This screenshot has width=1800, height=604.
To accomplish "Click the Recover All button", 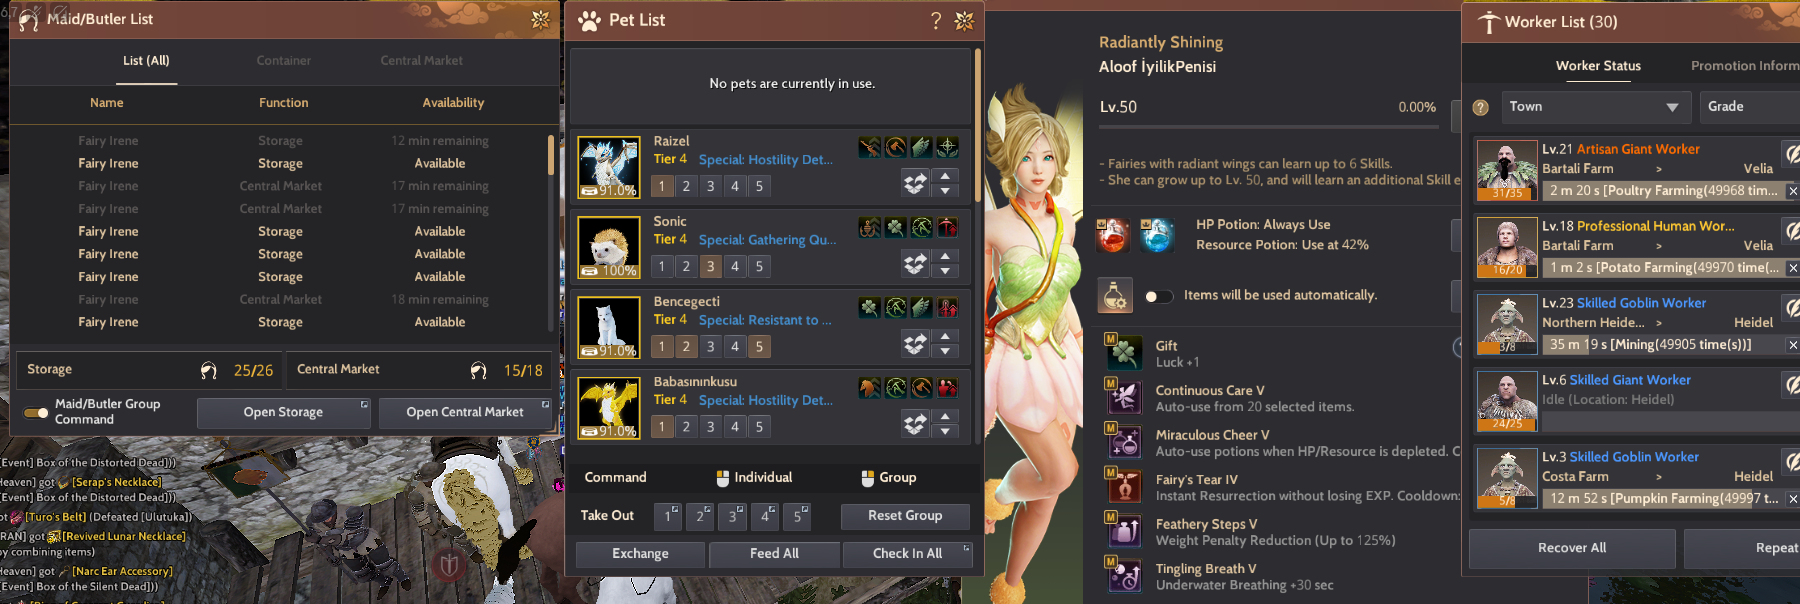I will [x=1572, y=548].
